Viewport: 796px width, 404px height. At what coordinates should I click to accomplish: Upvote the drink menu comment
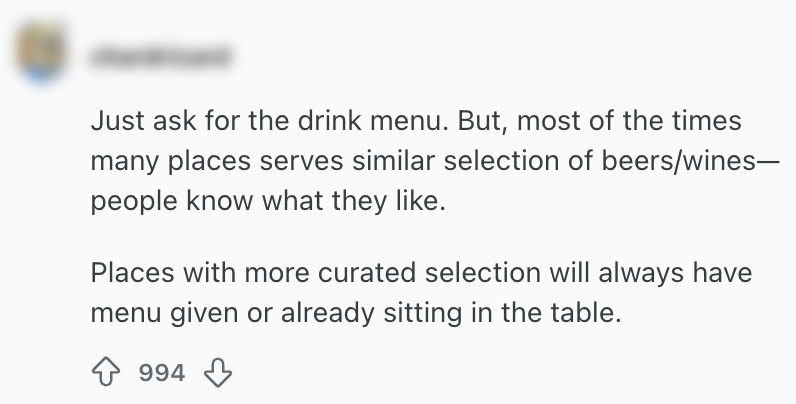pyautogui.click(x=107, y=373)
